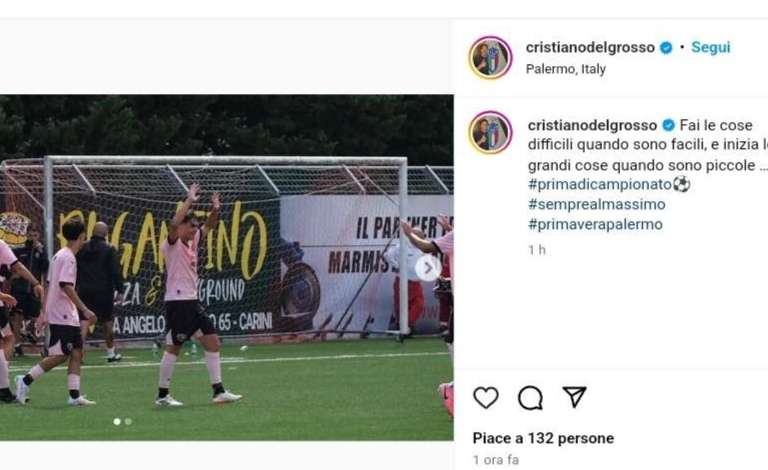768x470 pixels.
Task: Select the first carousel dot indicator
Action: (x=117, y=421)
